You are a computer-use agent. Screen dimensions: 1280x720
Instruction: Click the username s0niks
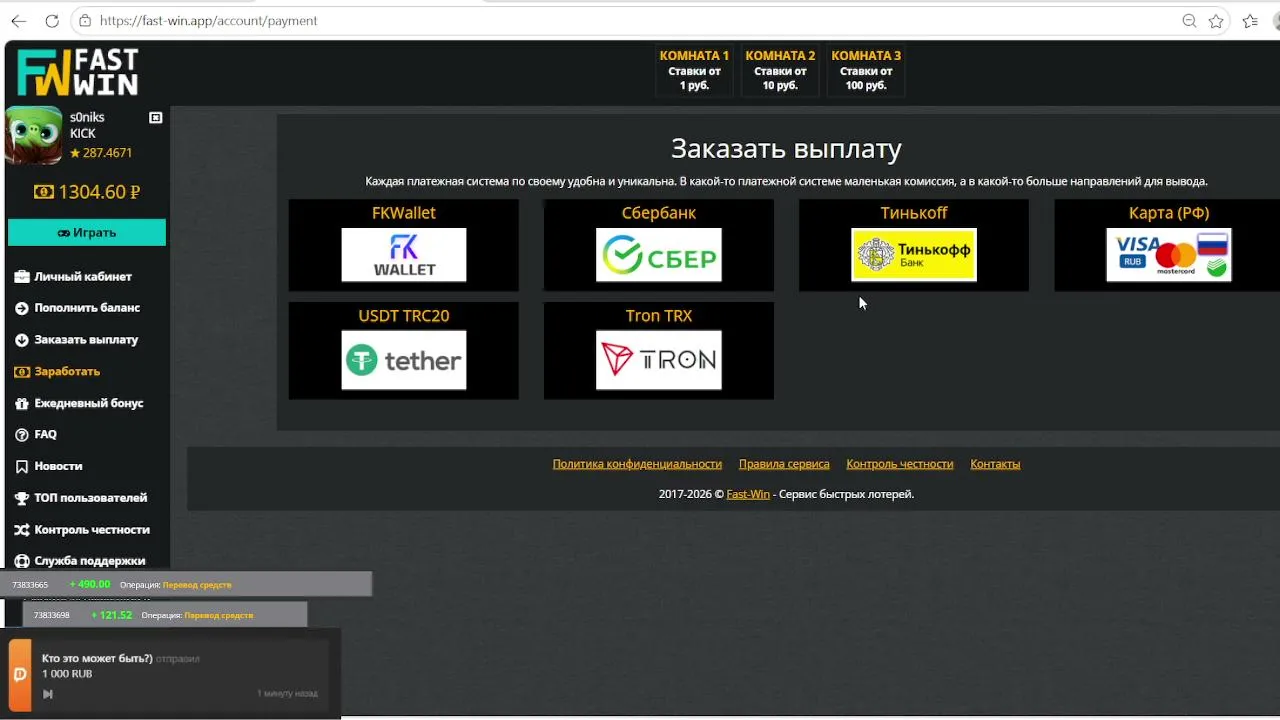(x=87, y=118)
